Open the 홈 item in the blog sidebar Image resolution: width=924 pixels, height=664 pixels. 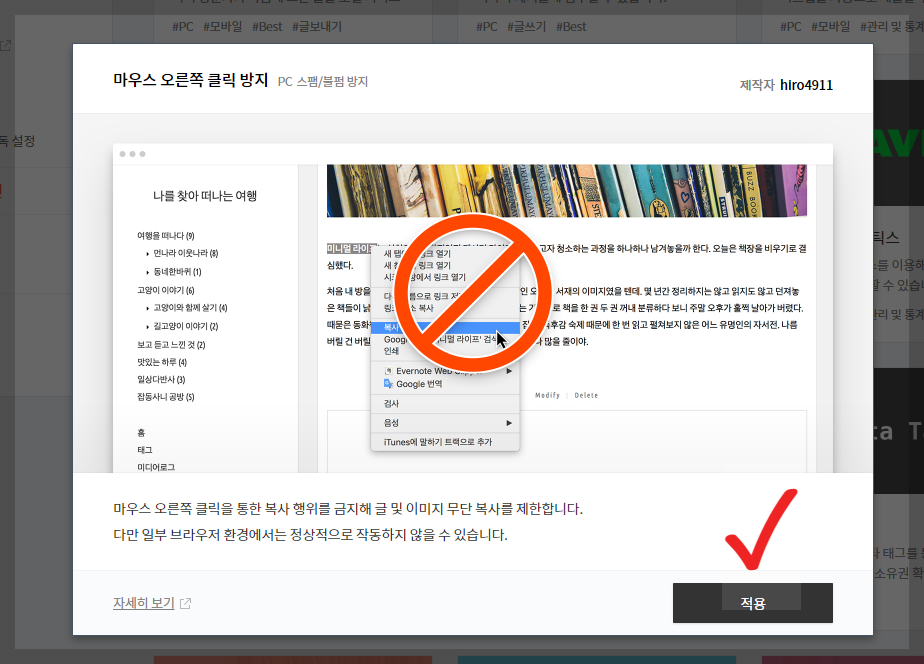(x=141, y=431)
